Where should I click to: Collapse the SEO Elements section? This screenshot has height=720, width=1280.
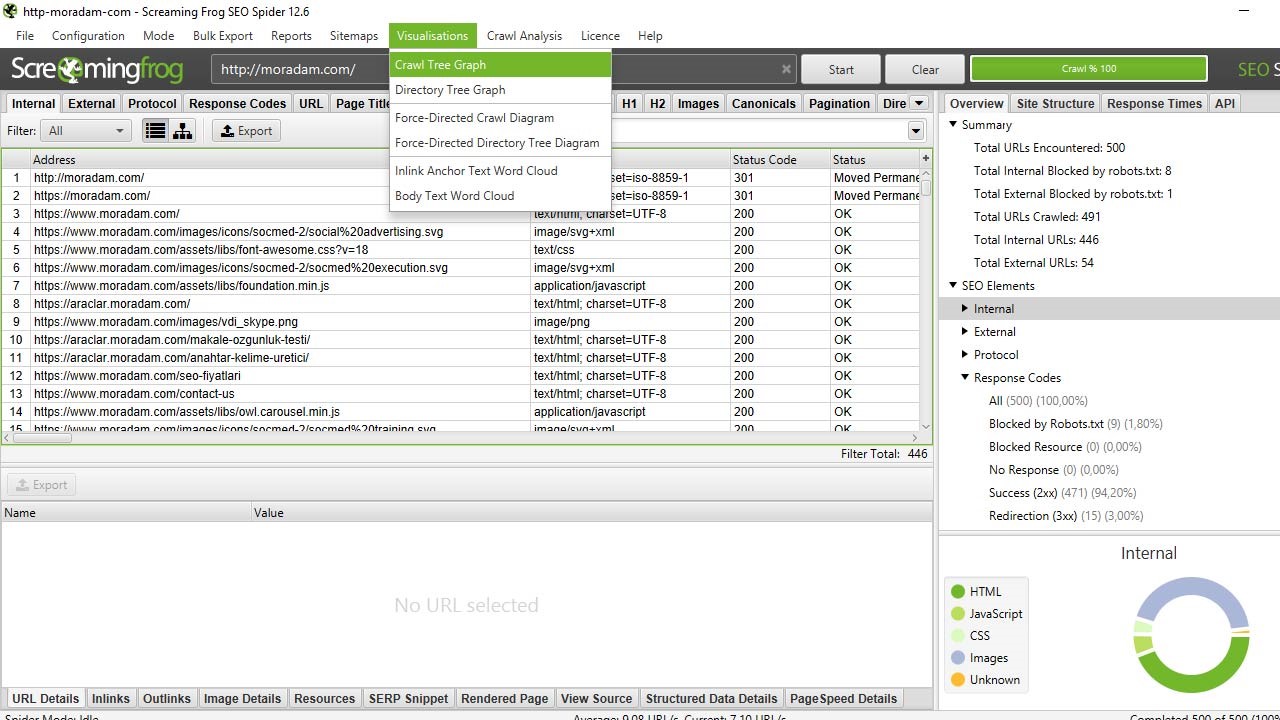(x=954, y=286)
